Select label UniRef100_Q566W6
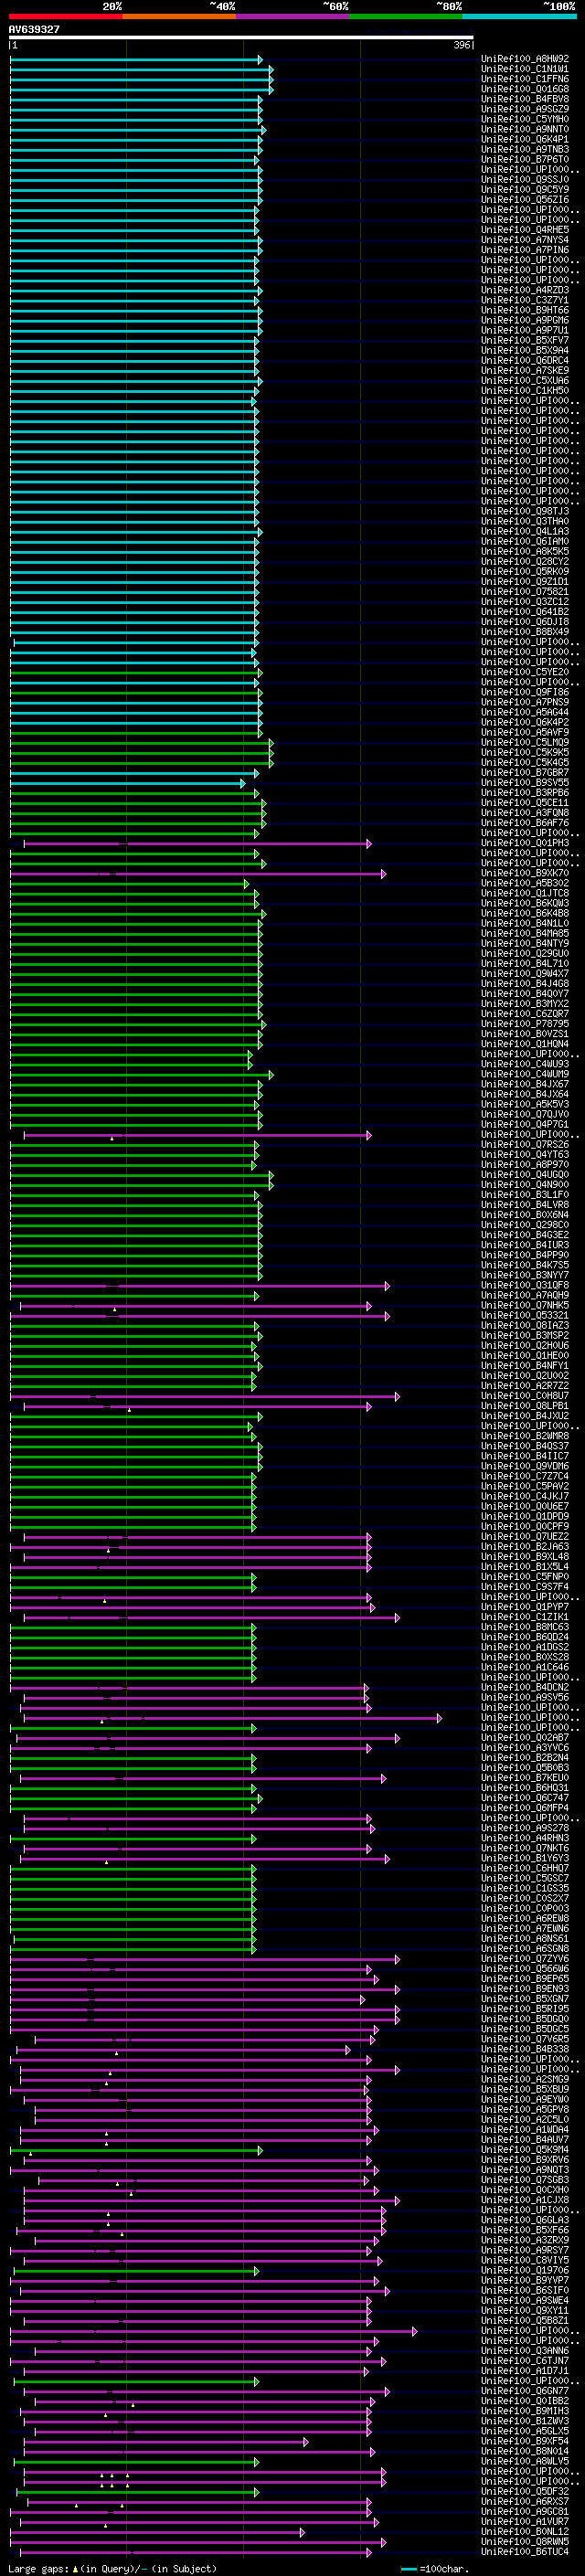The height and width of the screenshot is (2576, 585). coord(525,1968)
